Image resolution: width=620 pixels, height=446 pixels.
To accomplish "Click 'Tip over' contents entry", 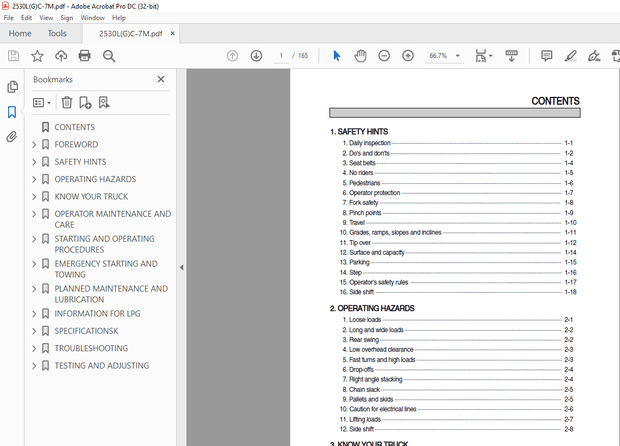I will pos(360,243).
